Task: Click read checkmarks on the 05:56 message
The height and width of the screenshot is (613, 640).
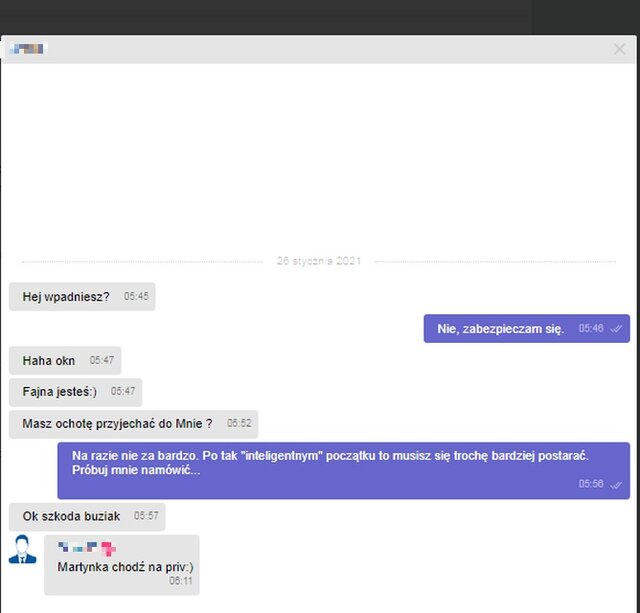Action: [x=617, y=484]
